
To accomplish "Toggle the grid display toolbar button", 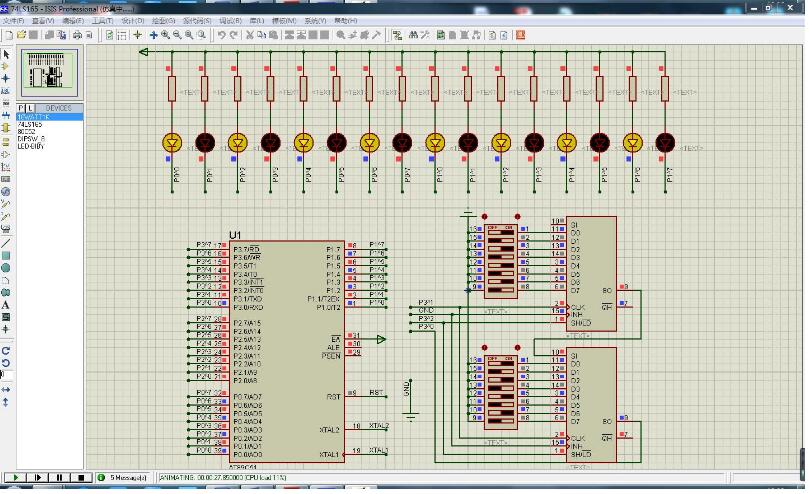I will (x=124, y=34).
